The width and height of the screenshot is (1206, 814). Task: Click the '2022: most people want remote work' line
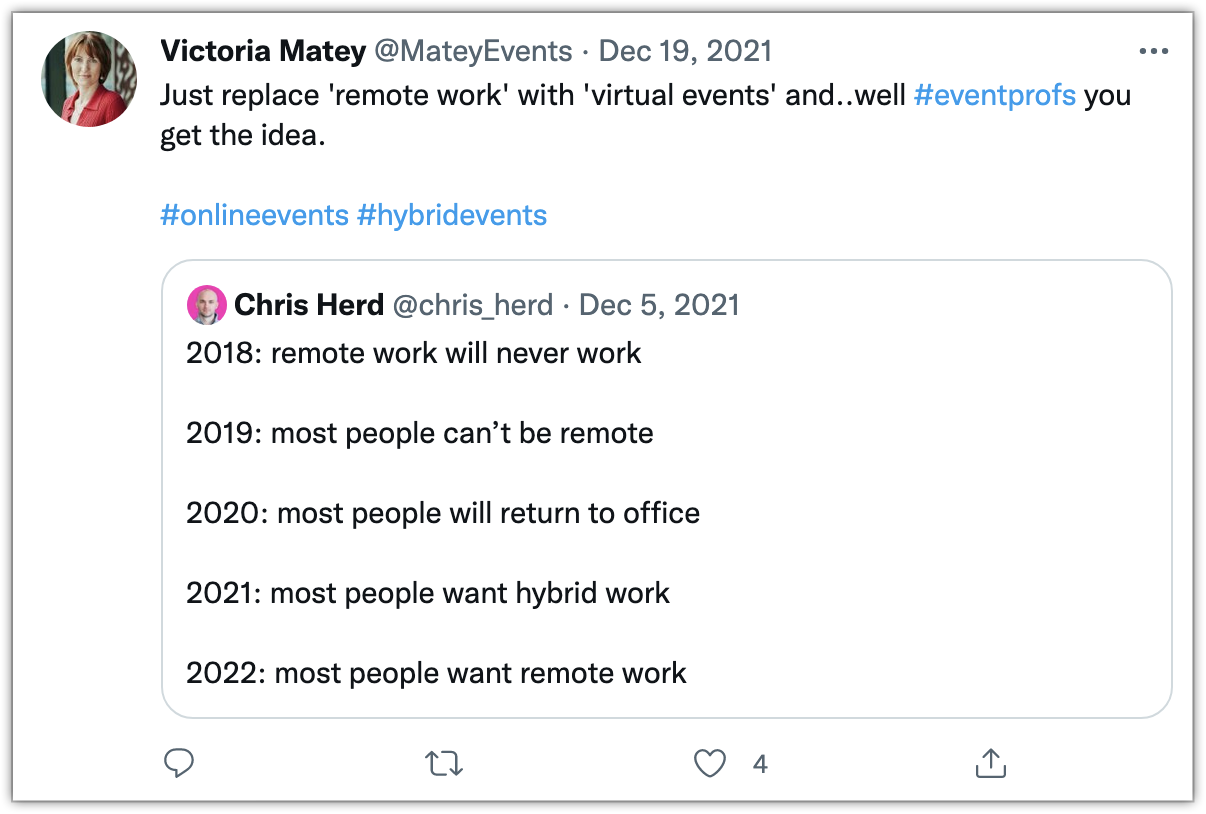tap(436, 673)
